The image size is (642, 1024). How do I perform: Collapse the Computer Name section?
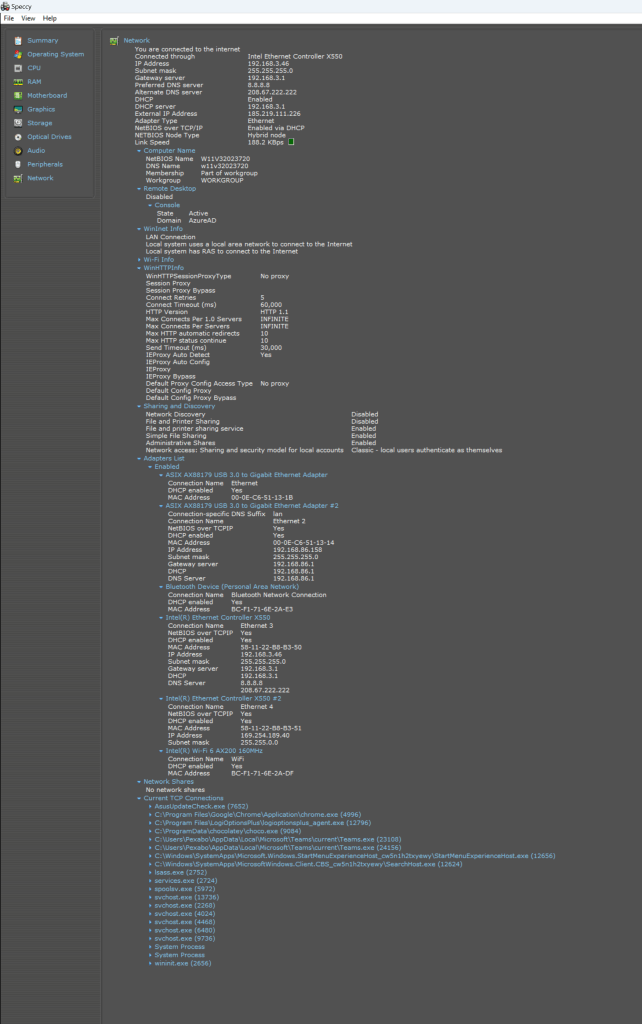[x=139, y=151]
